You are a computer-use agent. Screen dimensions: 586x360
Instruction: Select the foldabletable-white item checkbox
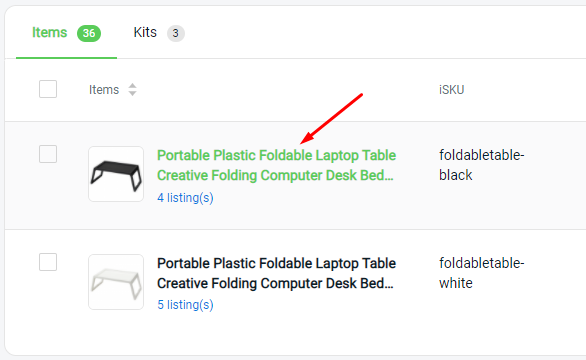pos(48,262)
